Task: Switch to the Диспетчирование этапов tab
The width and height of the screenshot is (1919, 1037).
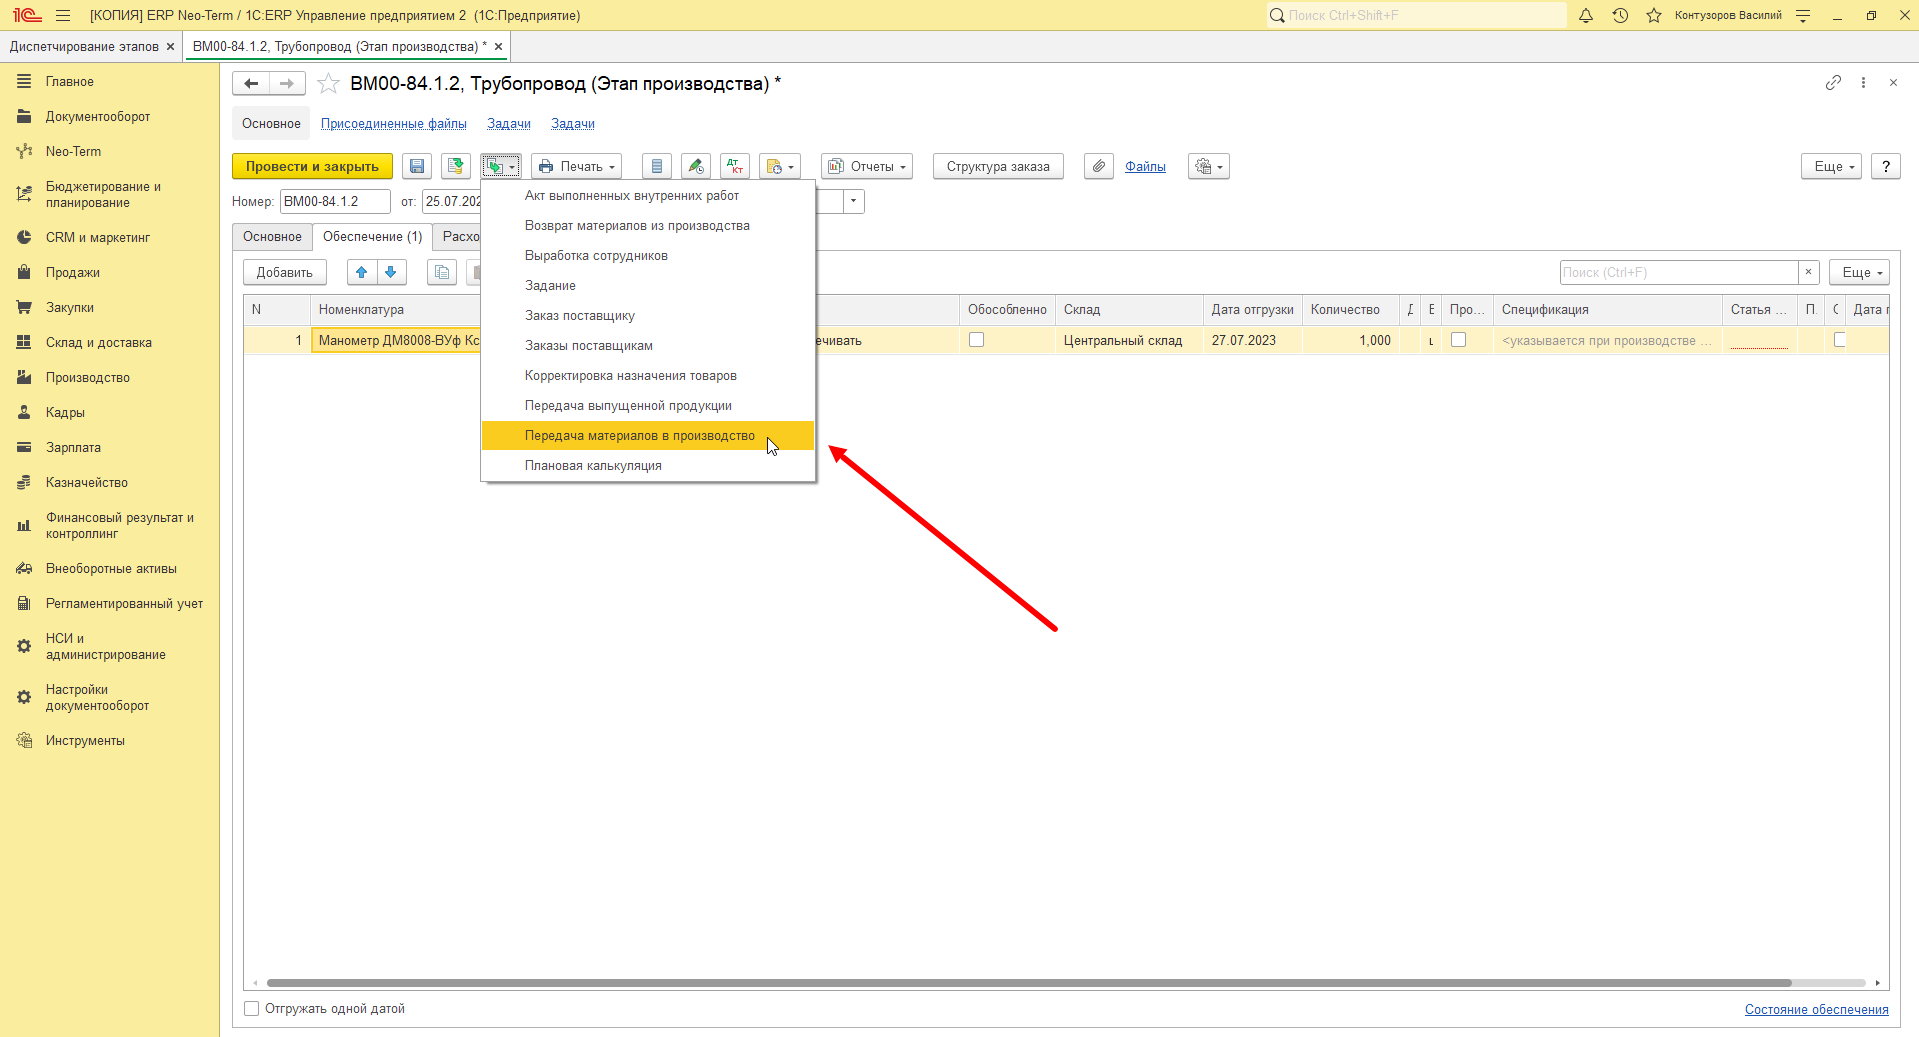Action: 84,47
